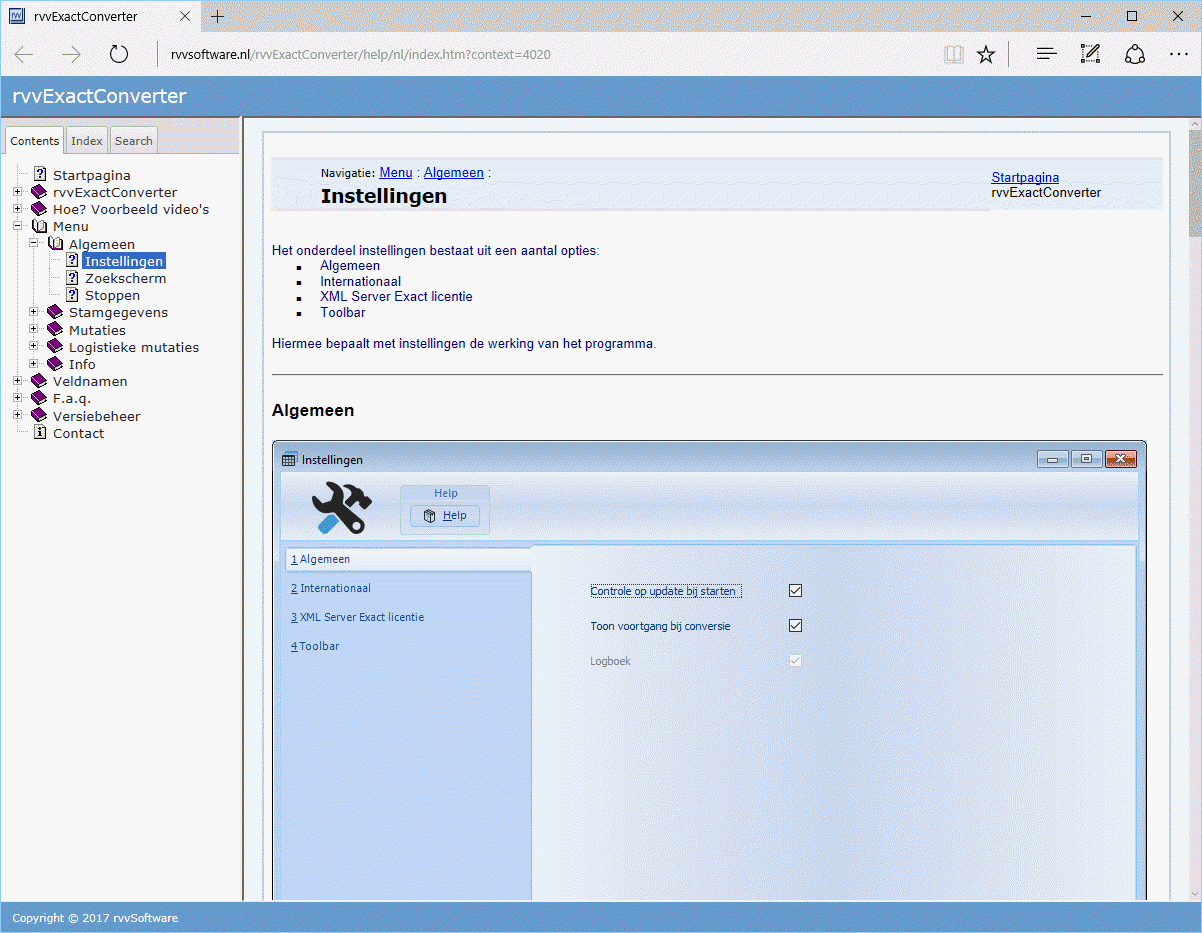Click Help button in Instellingen window

click(x=445, y=516)
